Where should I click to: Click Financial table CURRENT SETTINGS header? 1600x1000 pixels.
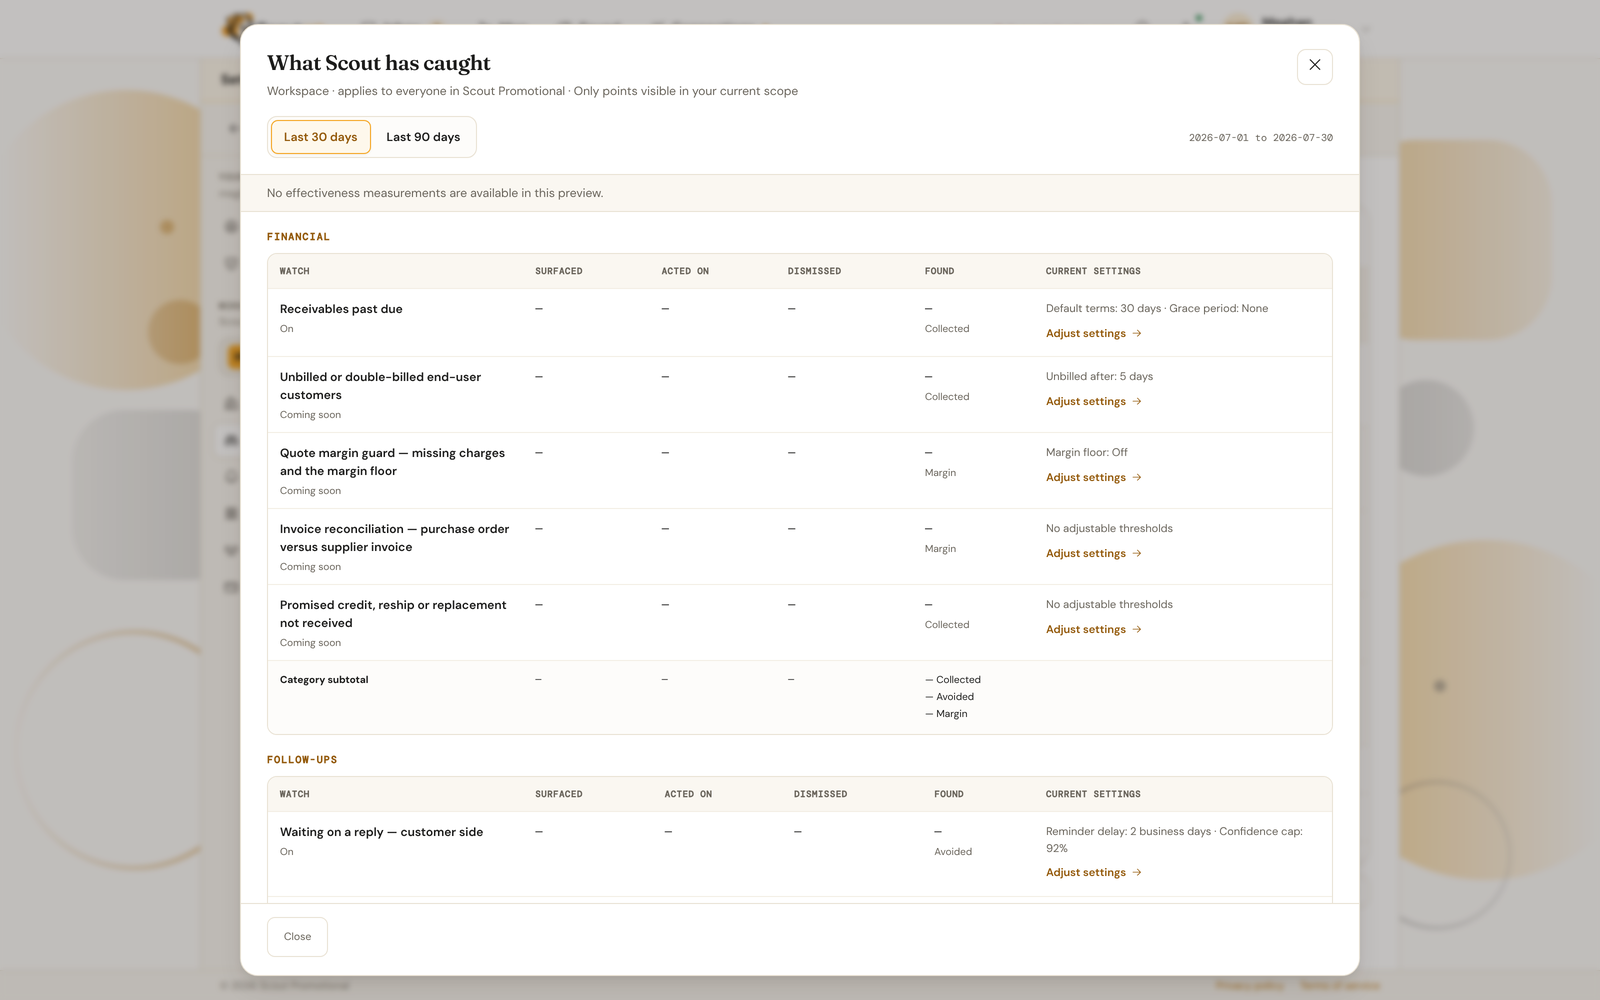[1093, 271]
